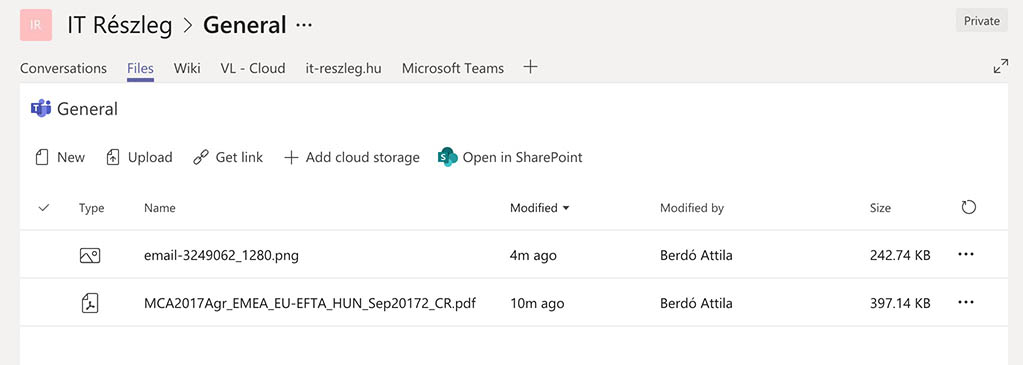Switch to the Wiki tab

click(187, 68)
